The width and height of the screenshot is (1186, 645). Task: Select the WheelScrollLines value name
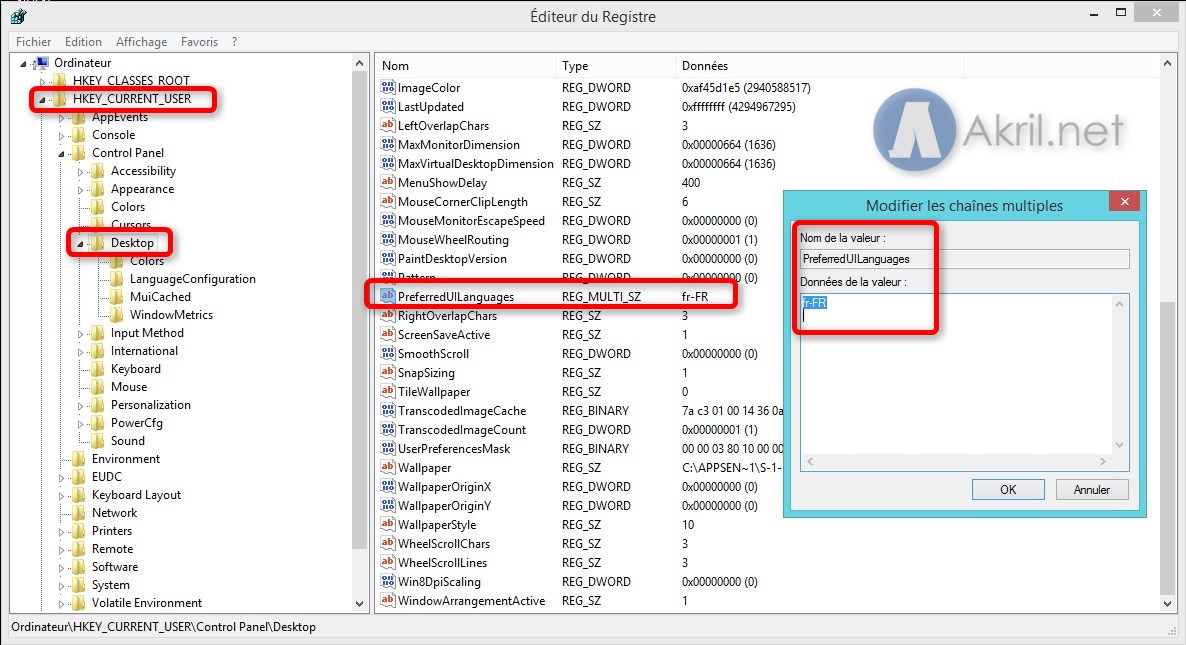pos(442,563)
